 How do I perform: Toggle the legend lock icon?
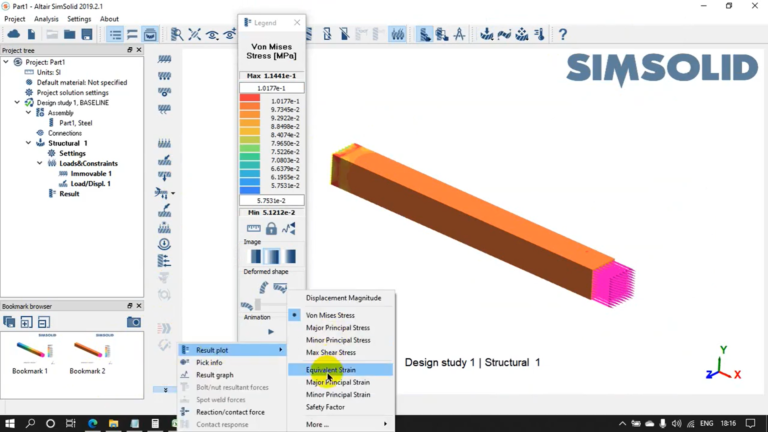pos(271,228)
